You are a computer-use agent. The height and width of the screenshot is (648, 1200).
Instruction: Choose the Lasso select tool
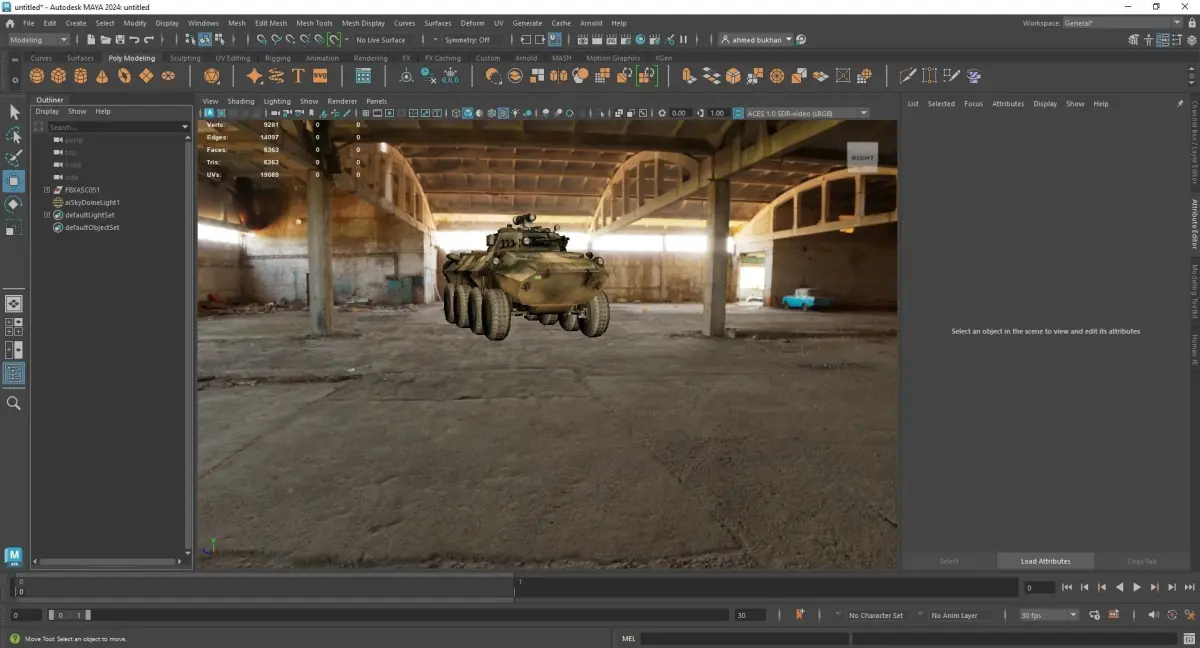coord(14,135)
